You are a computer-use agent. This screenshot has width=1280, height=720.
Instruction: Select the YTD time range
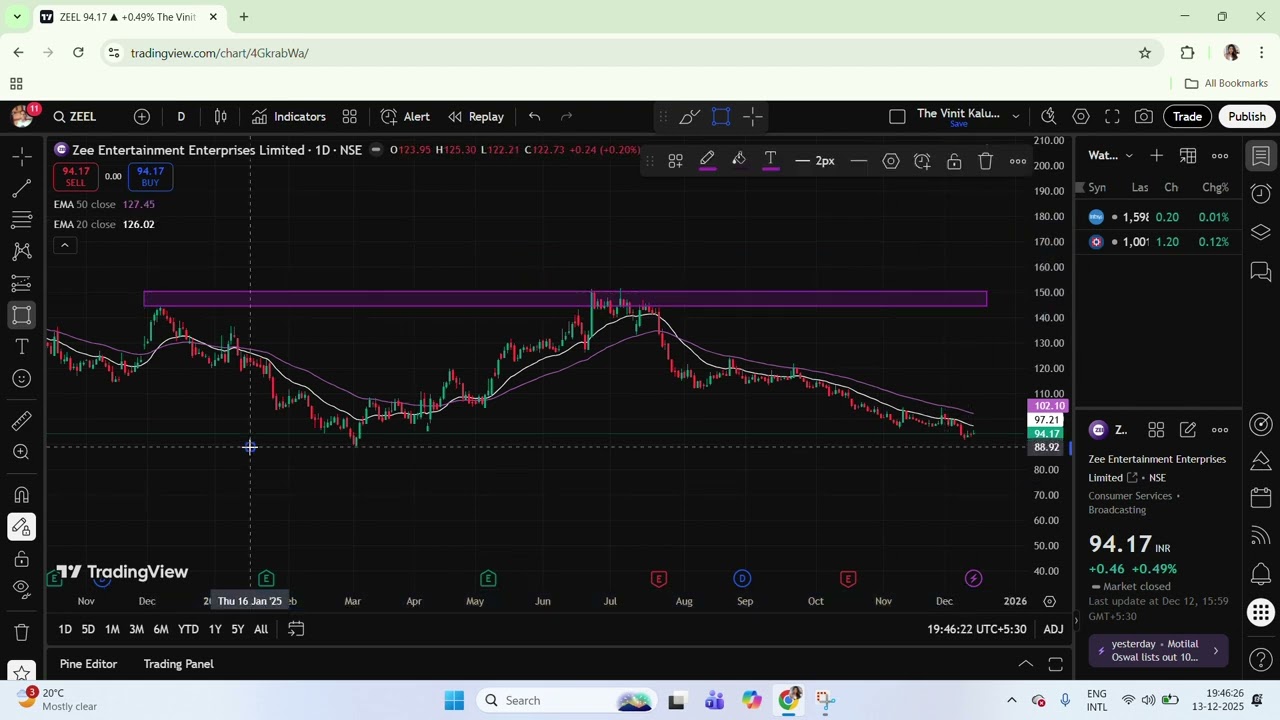188,629
